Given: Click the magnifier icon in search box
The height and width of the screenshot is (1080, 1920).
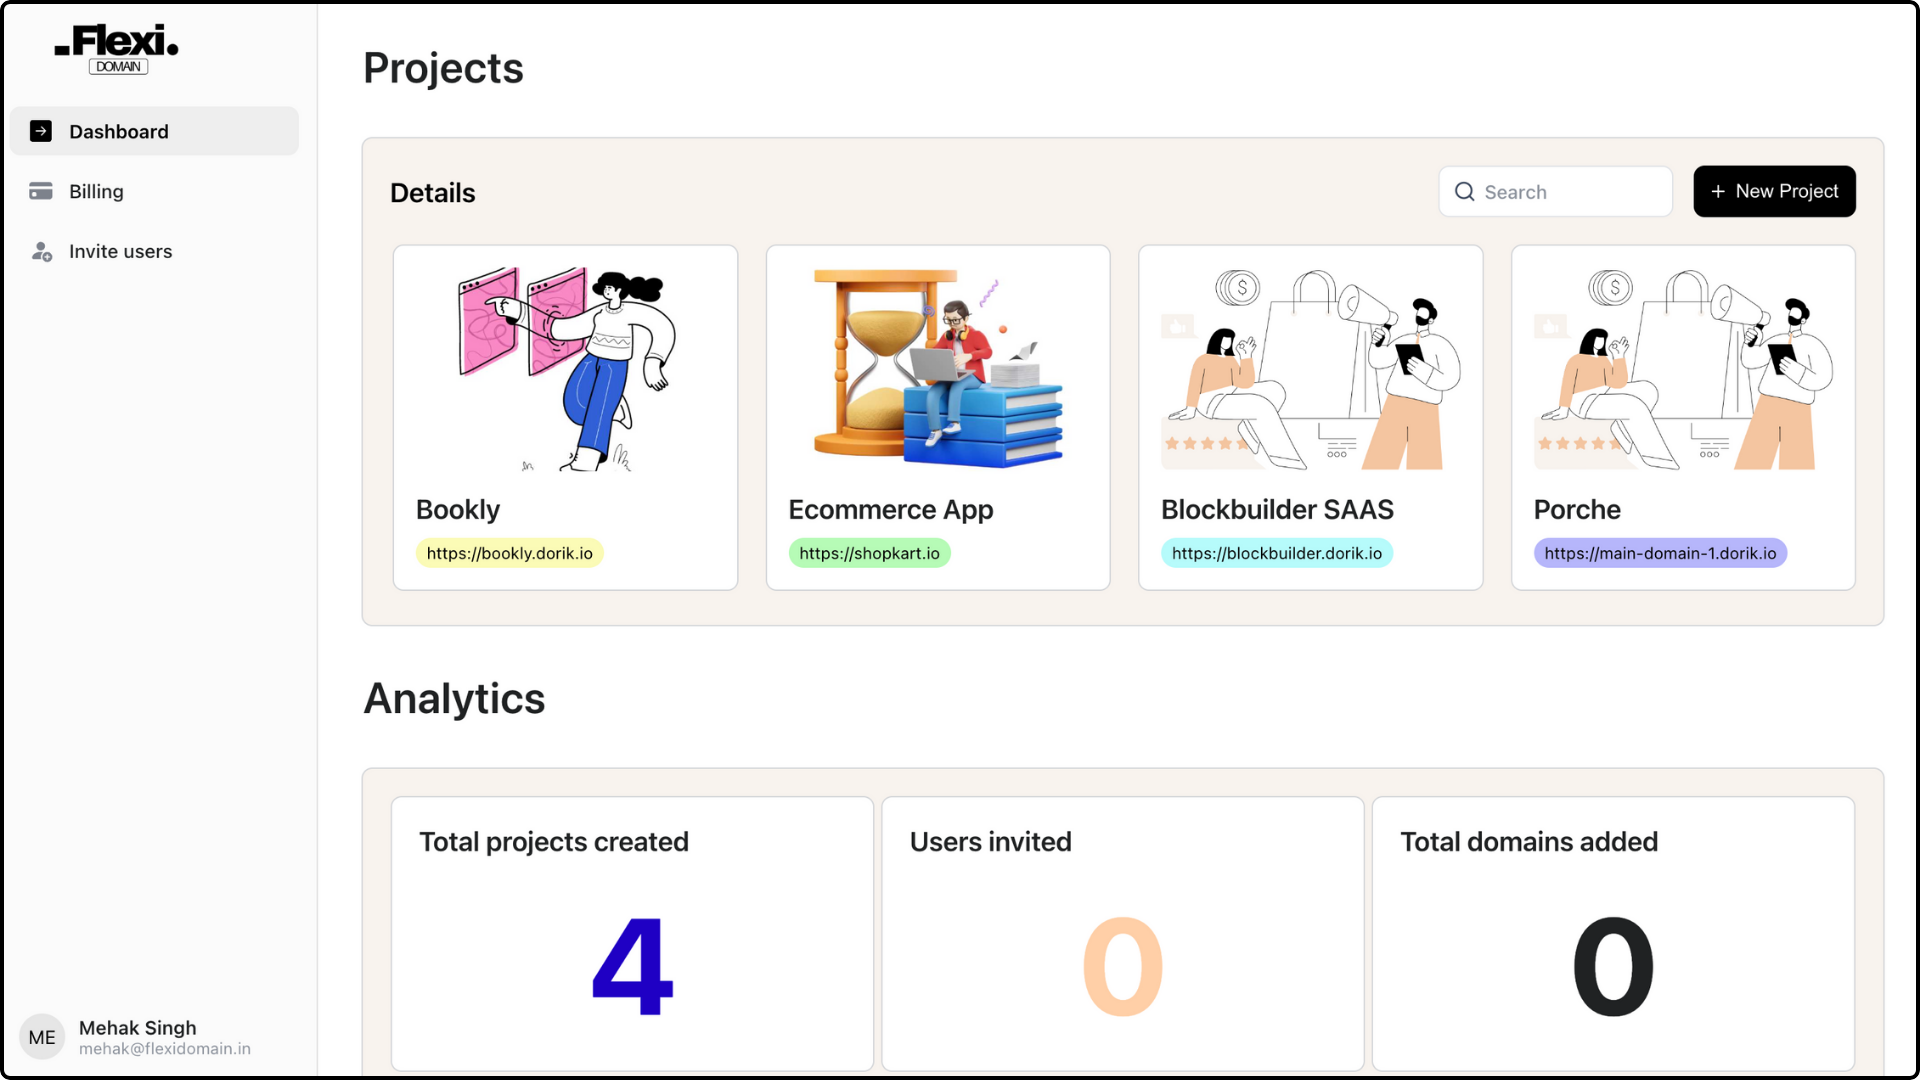Looking at the screenshot, I should click(x=1464, y=192).
